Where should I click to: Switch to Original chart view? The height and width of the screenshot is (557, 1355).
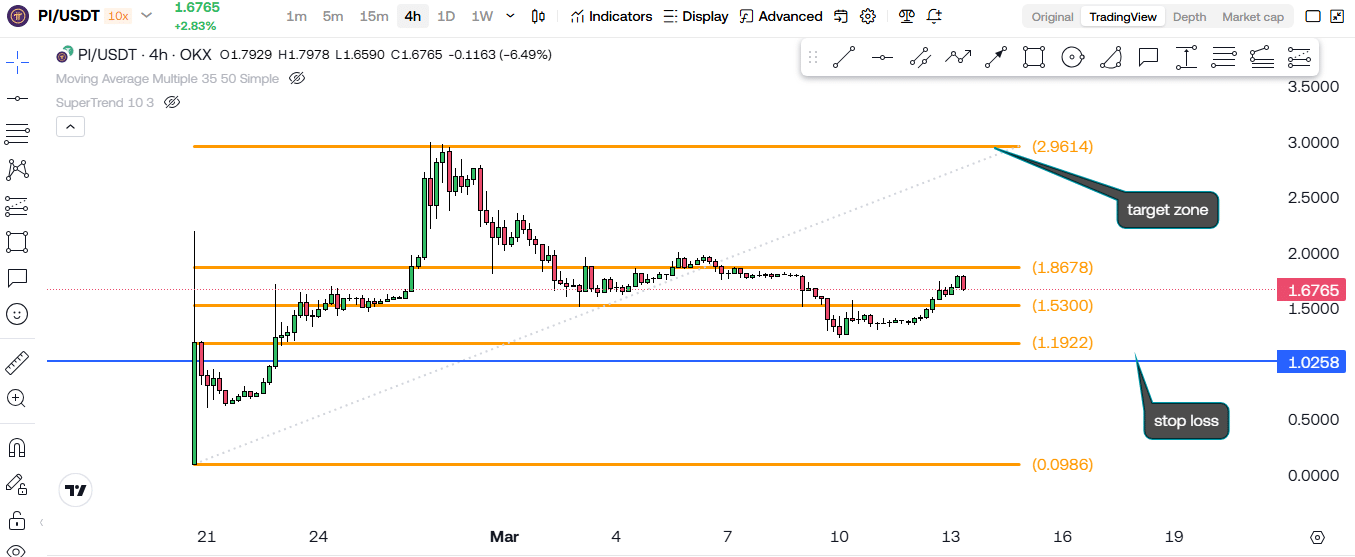tap(1052, 17)
